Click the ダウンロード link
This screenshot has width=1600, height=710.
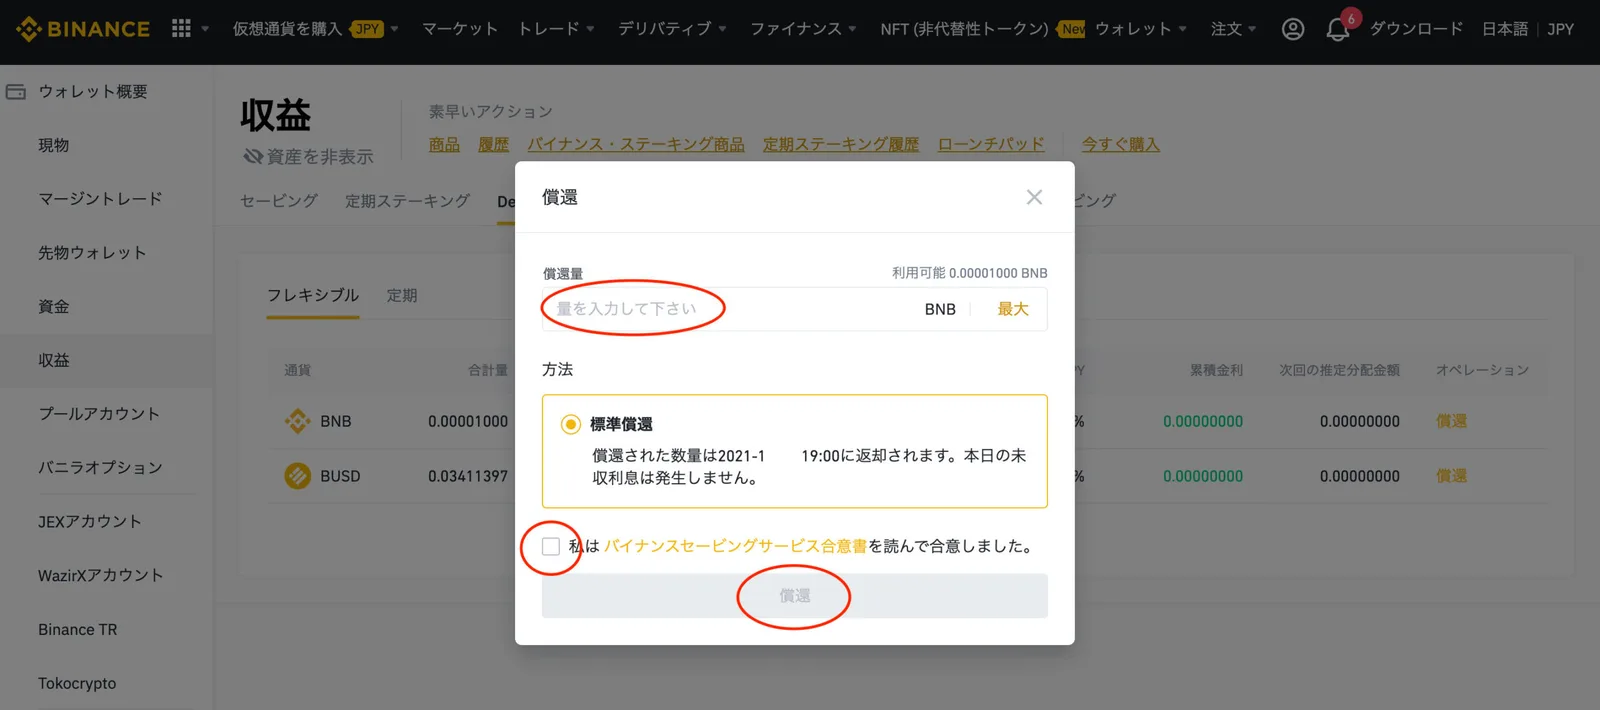coord(1416,29)
